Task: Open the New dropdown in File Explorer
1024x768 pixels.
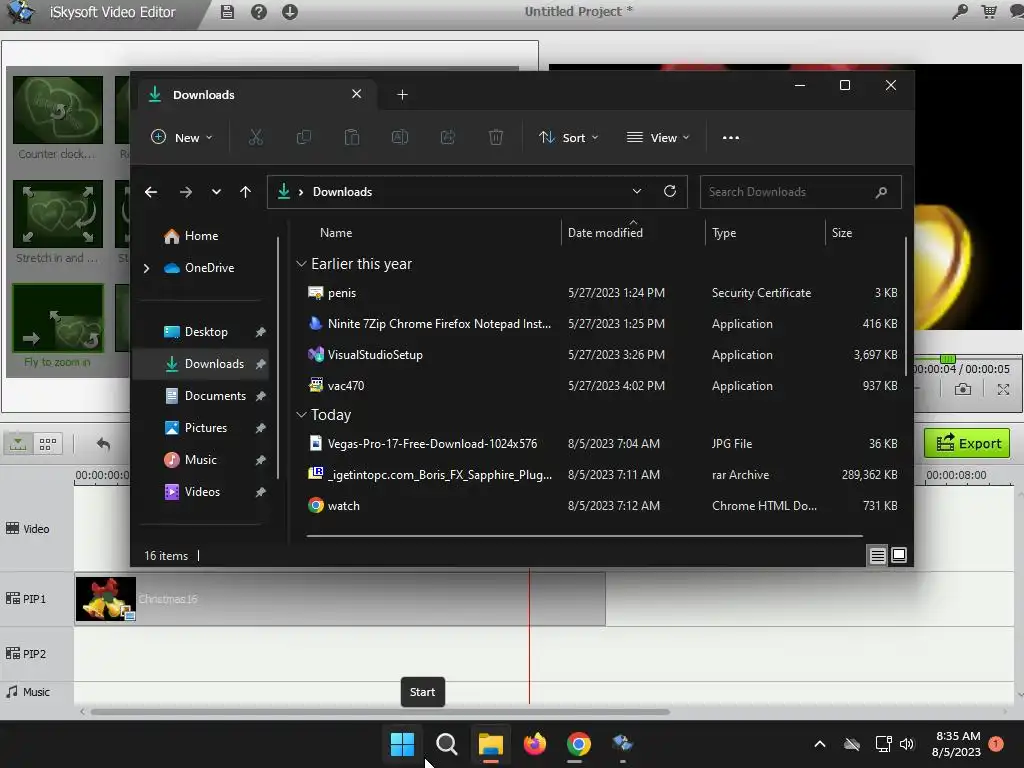Action: pyautogui.click(x=182, y=138)
